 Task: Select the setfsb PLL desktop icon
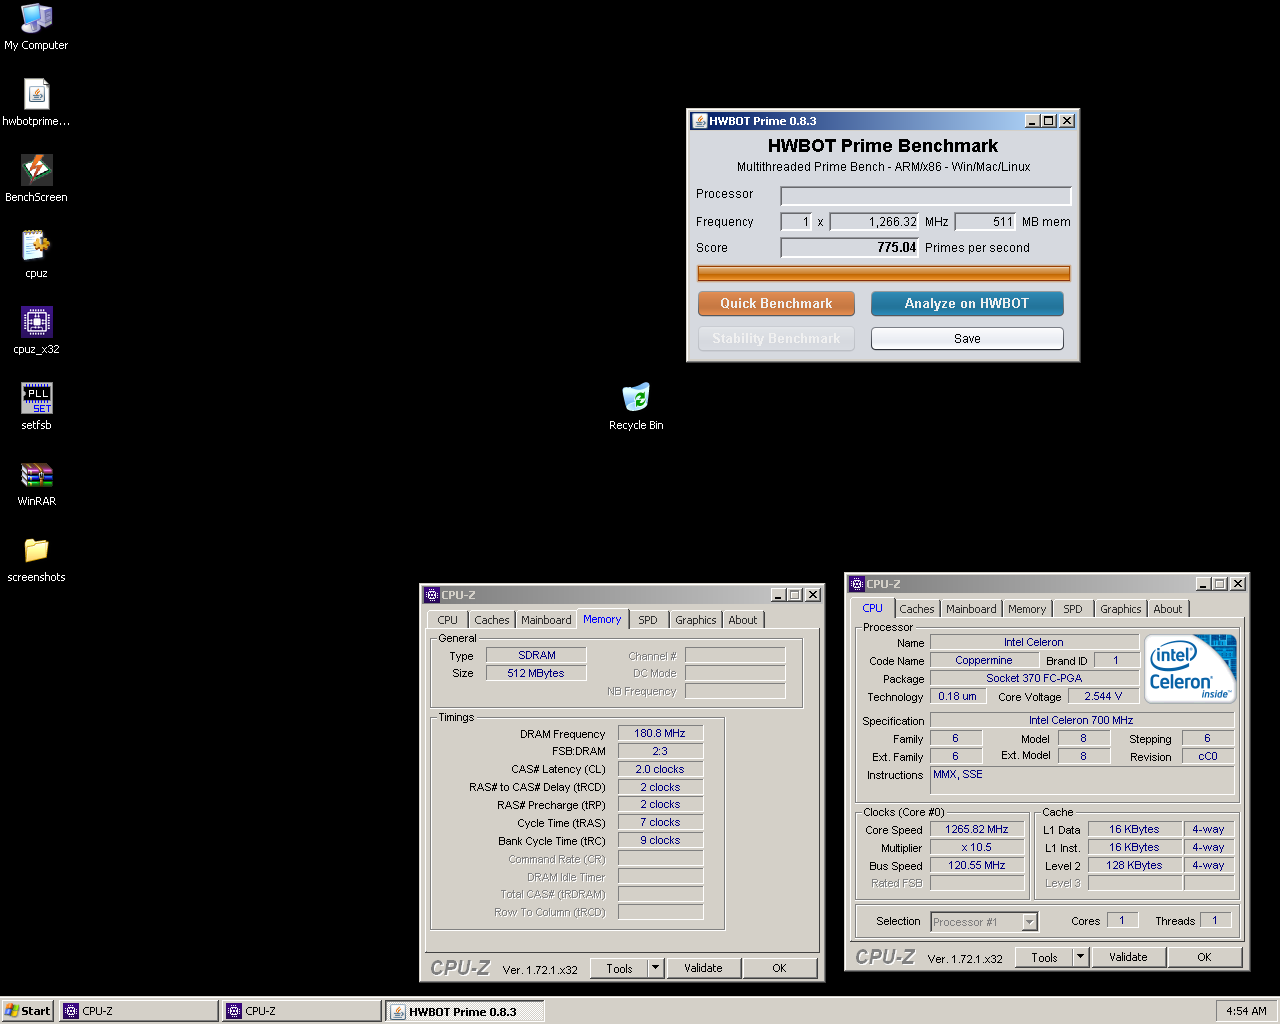click(36, 398)
